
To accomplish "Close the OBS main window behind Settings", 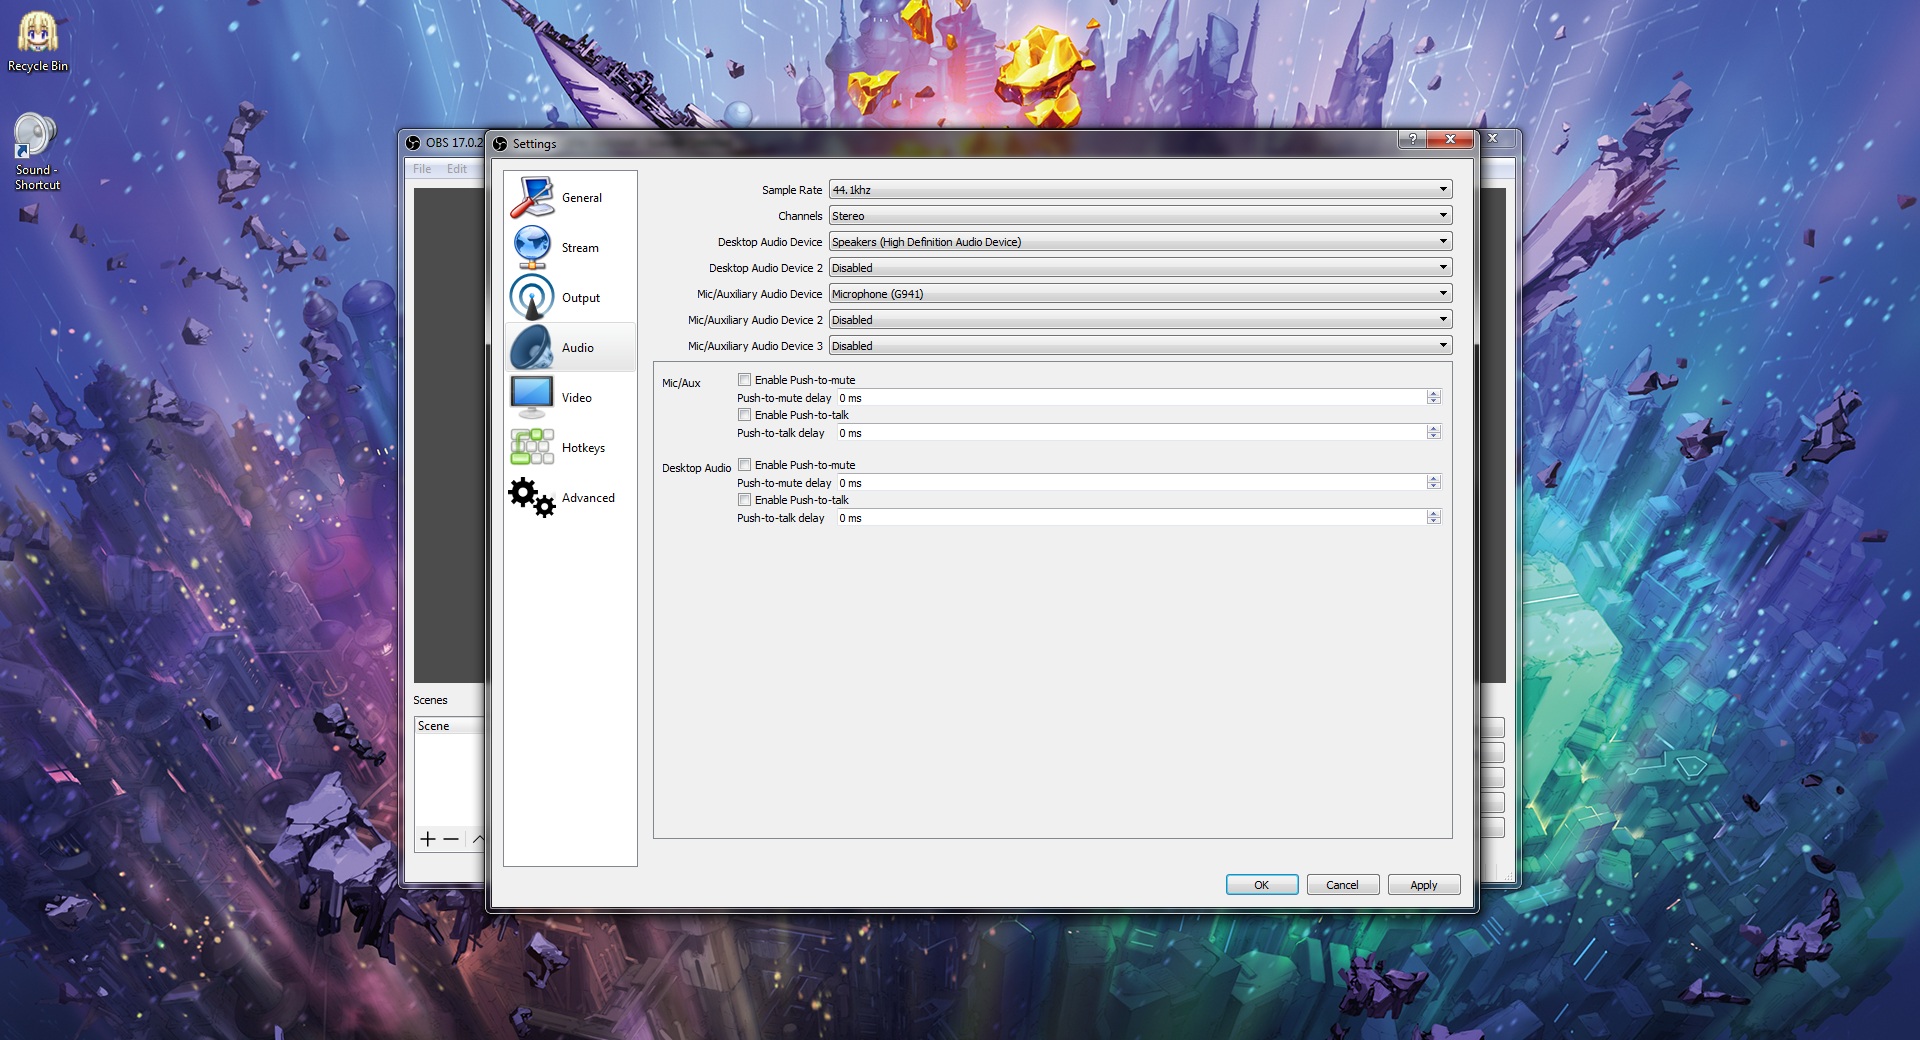I will tap(1493, 138).
